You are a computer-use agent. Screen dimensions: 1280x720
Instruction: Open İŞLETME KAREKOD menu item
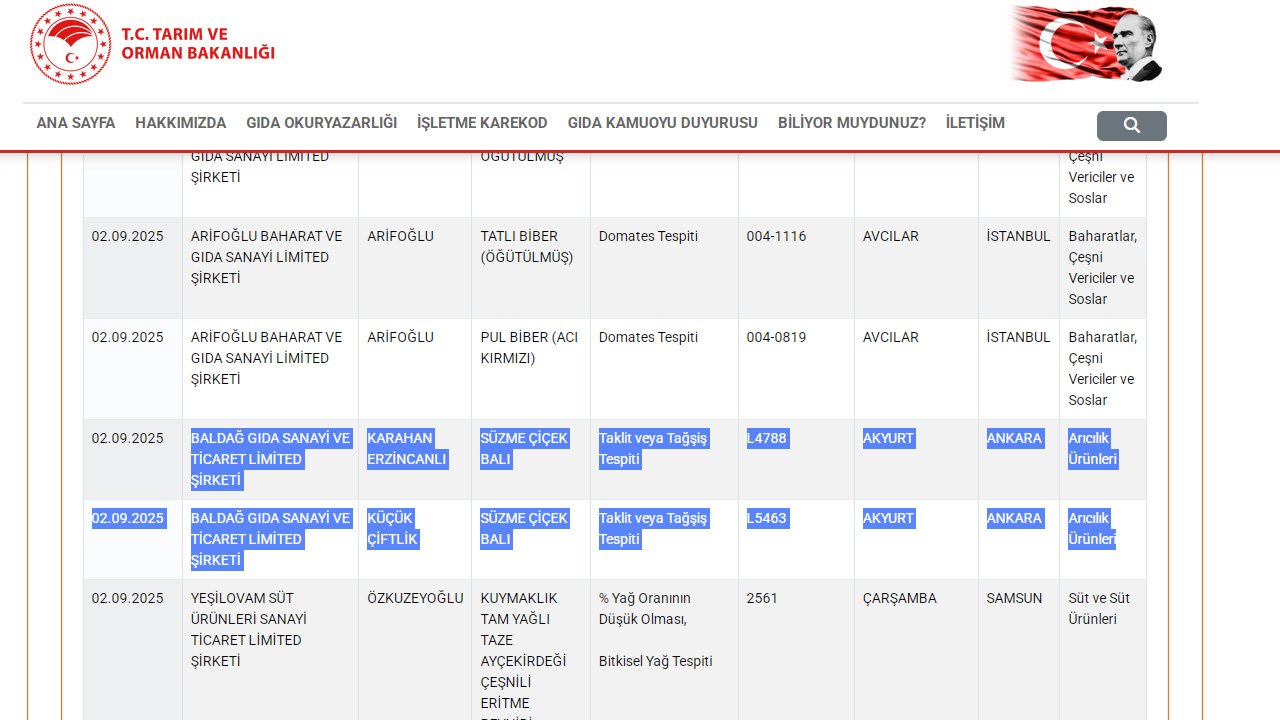coord(482,123)
